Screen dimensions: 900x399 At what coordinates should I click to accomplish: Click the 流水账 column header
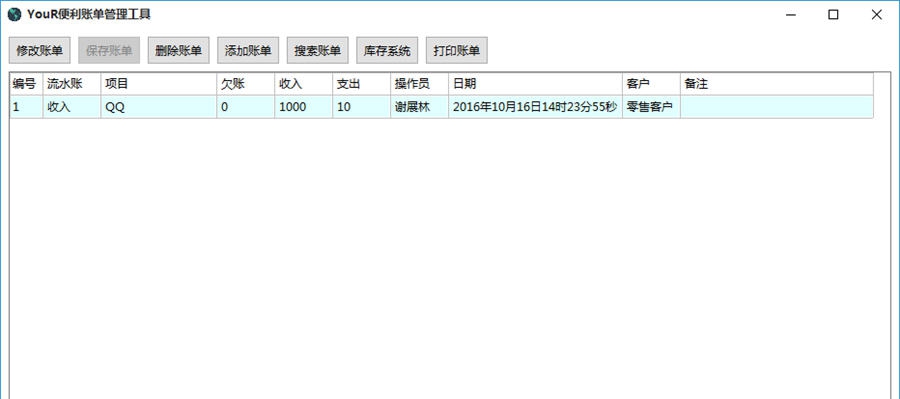pyautogui.click(x=72, y=84)
